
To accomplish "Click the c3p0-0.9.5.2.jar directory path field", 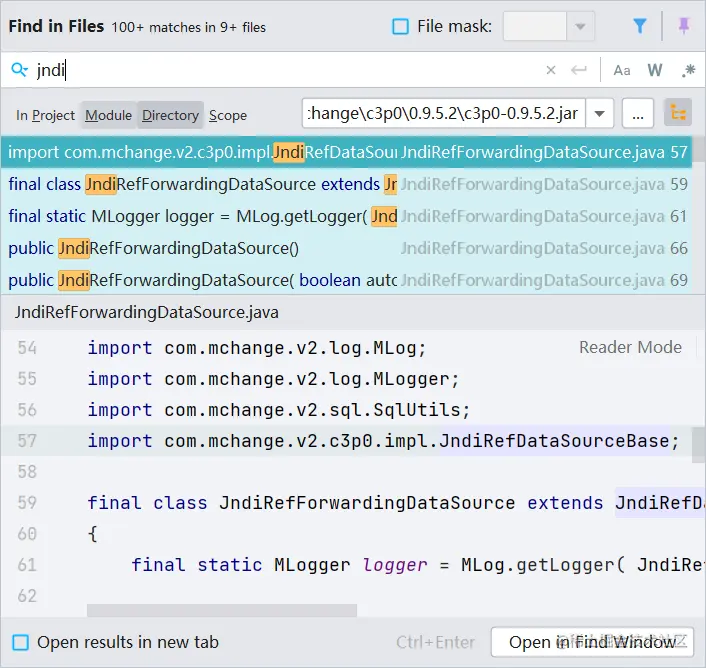I will (444, 113).
